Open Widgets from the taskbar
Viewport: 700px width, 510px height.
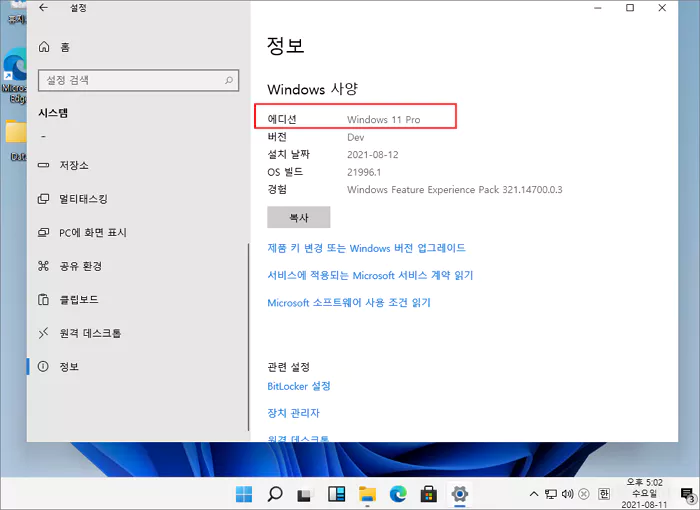(x=336, y=494)
